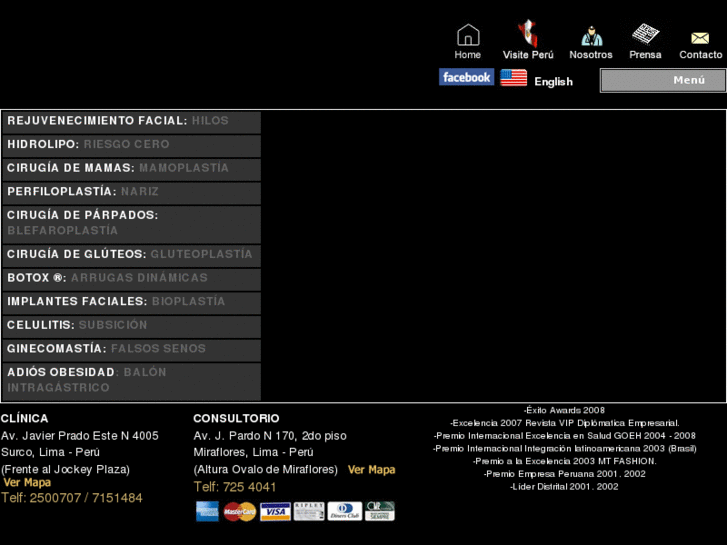Open Perfiloplastía: Nariz item

(132, 193)
